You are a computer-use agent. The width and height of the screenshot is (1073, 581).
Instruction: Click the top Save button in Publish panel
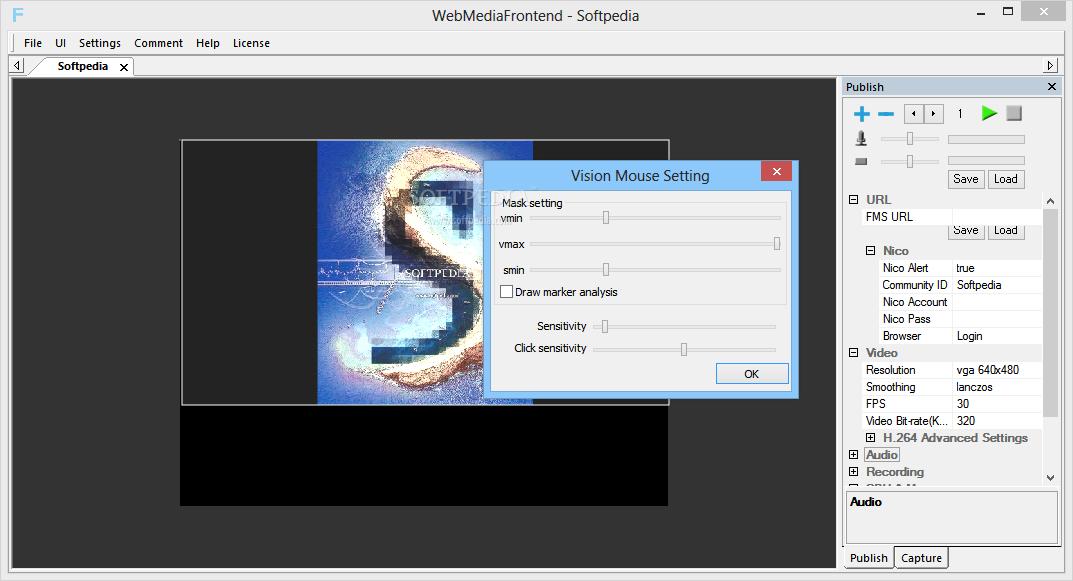coord(966,179)
